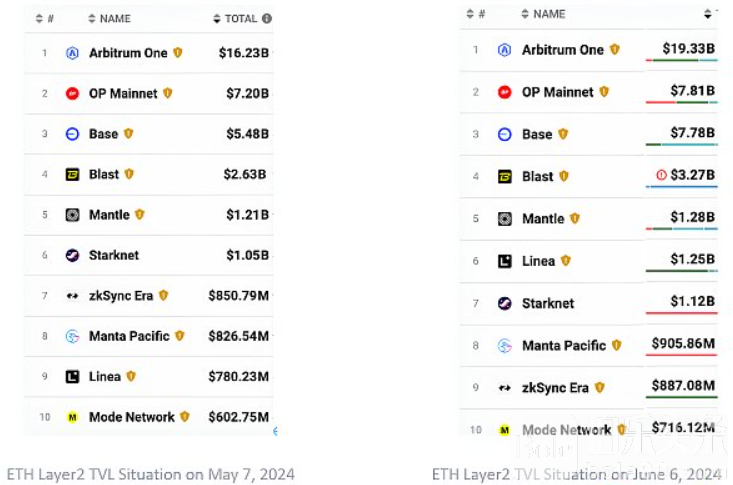The image size is (733, 485).
Task: Click the Manta Pacific logo in right table
Action: coord(504,346)
